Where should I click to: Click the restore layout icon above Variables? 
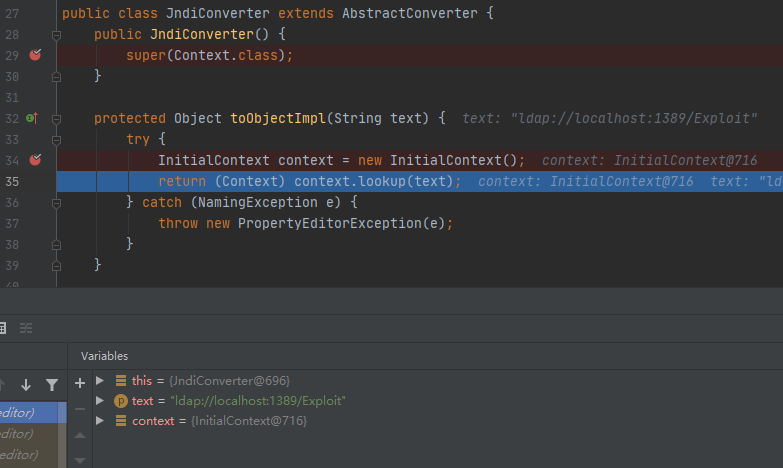pos(26,328)
